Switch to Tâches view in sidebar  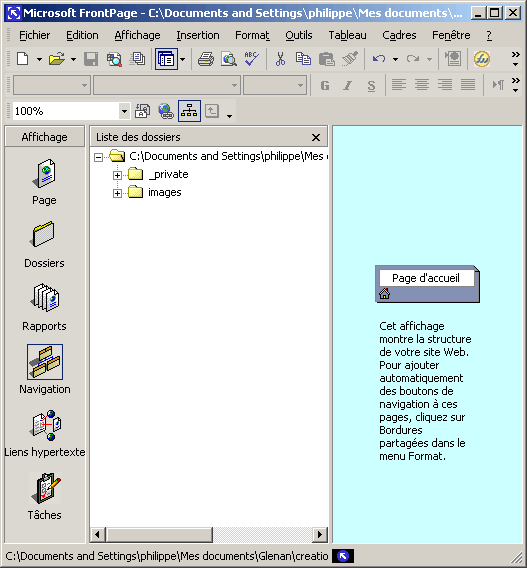point(45,496)
